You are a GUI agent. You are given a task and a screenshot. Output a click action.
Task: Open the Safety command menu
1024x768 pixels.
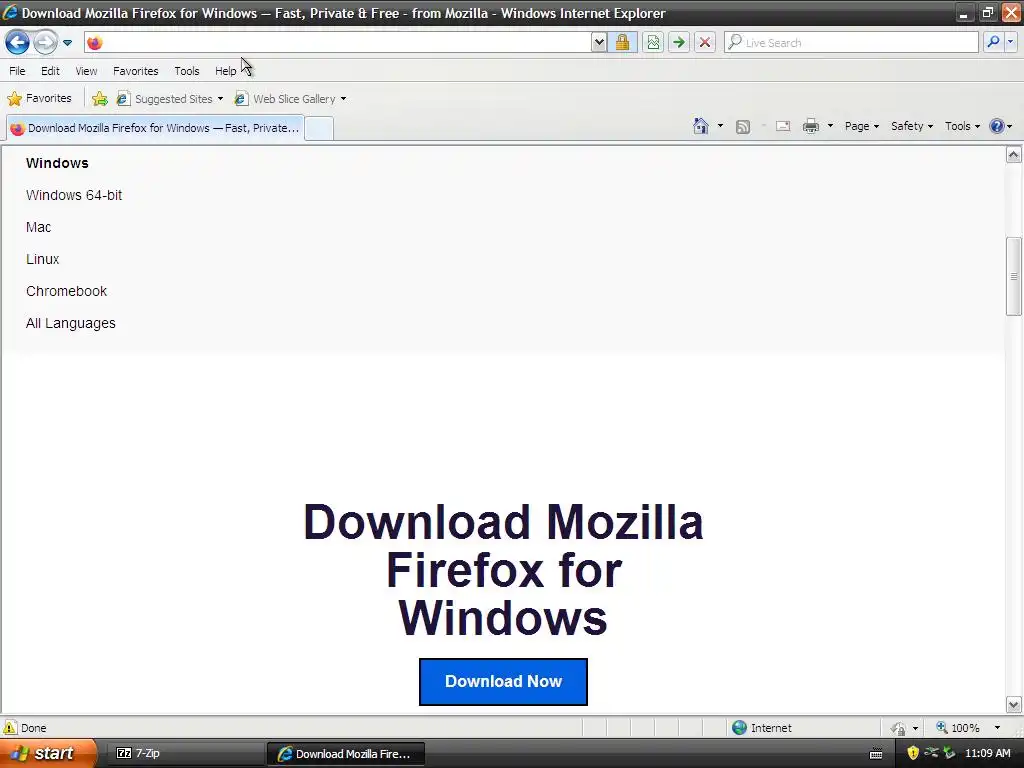(912, 126)
